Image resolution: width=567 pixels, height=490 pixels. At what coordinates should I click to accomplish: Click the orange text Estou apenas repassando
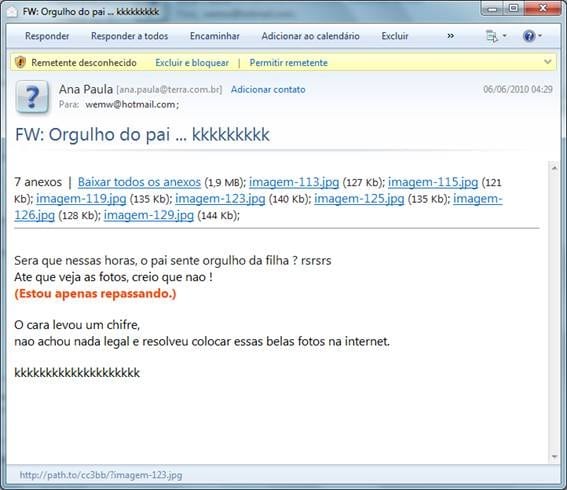(x=95, y=293)
